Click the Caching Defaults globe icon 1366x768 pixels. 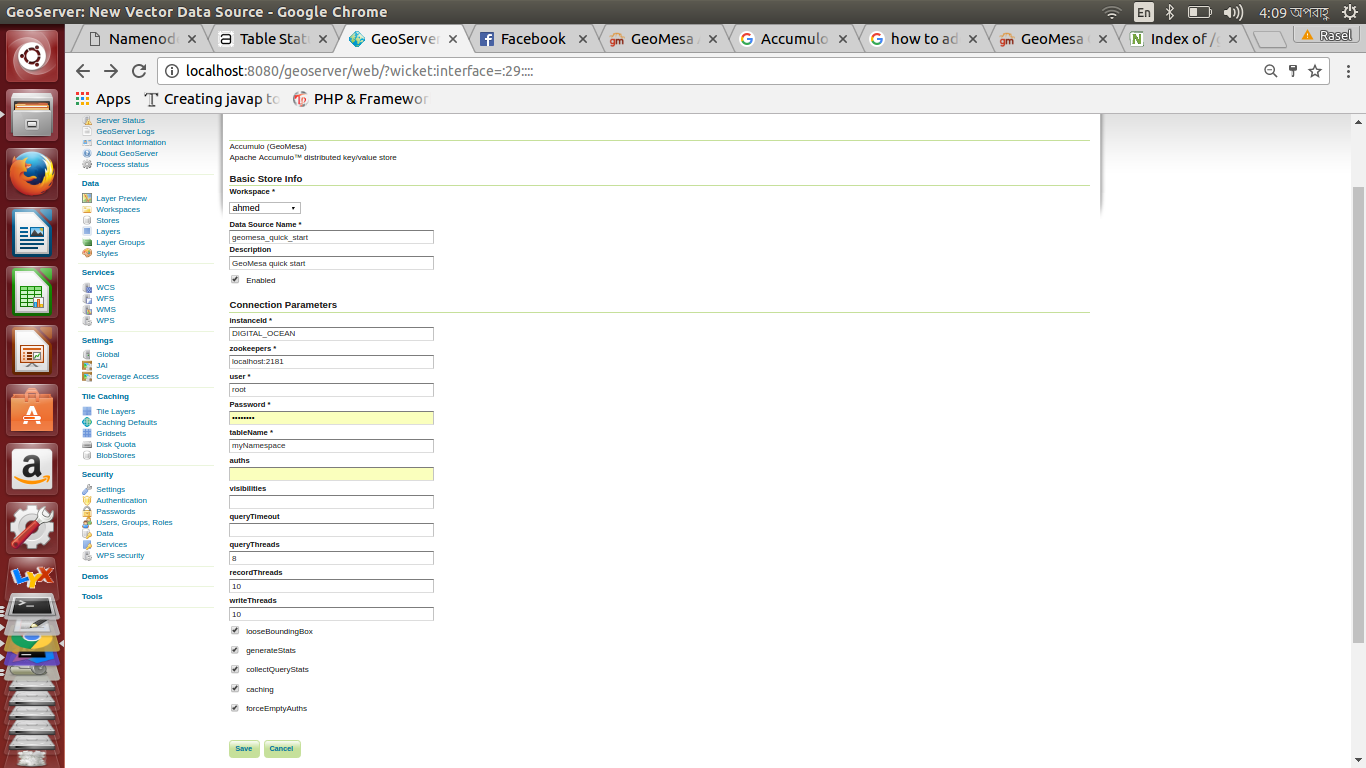coord(87,423)
